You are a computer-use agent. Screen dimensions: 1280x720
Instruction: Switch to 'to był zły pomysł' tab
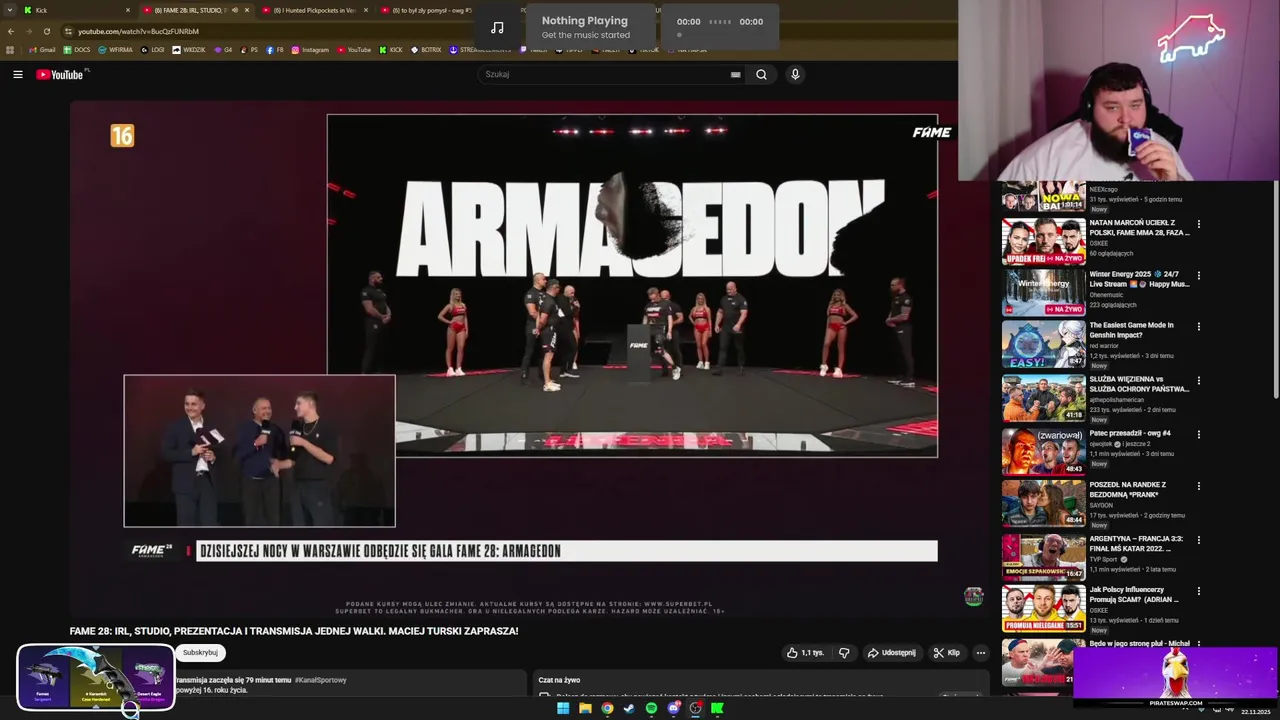point(426,10)
